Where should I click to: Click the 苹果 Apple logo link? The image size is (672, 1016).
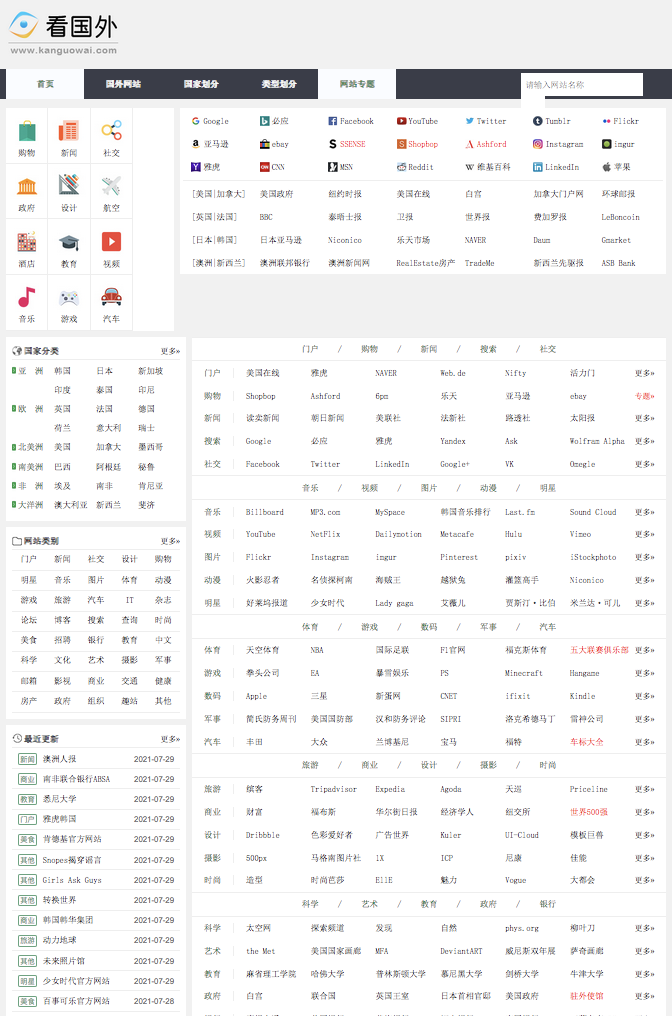pyautogui.click(x=616, y=167)
